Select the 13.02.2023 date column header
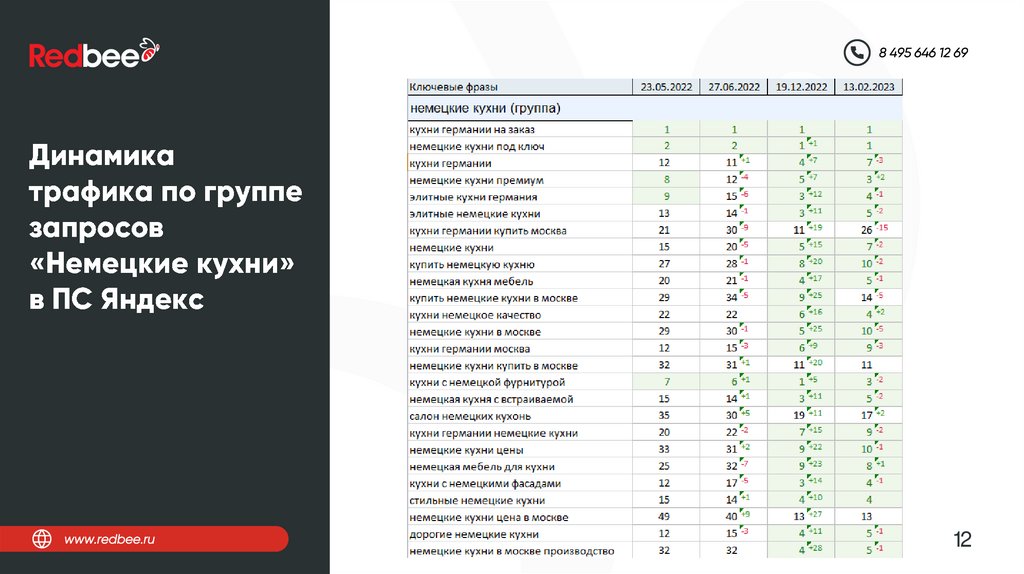1024x574 pixels. (869, 87)
